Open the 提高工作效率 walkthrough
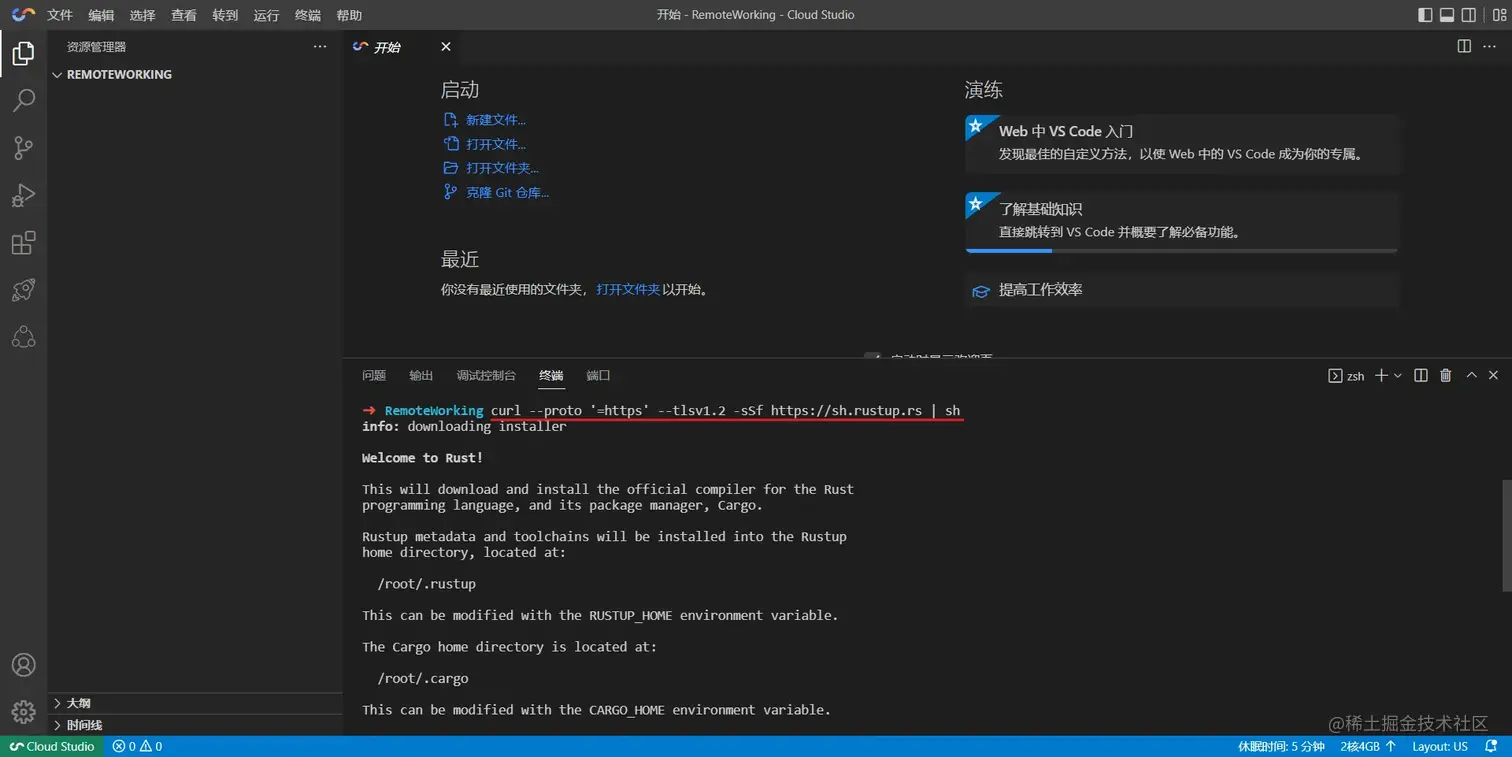The height and width of the screenshot is (757, 1512). point(1181,290)
